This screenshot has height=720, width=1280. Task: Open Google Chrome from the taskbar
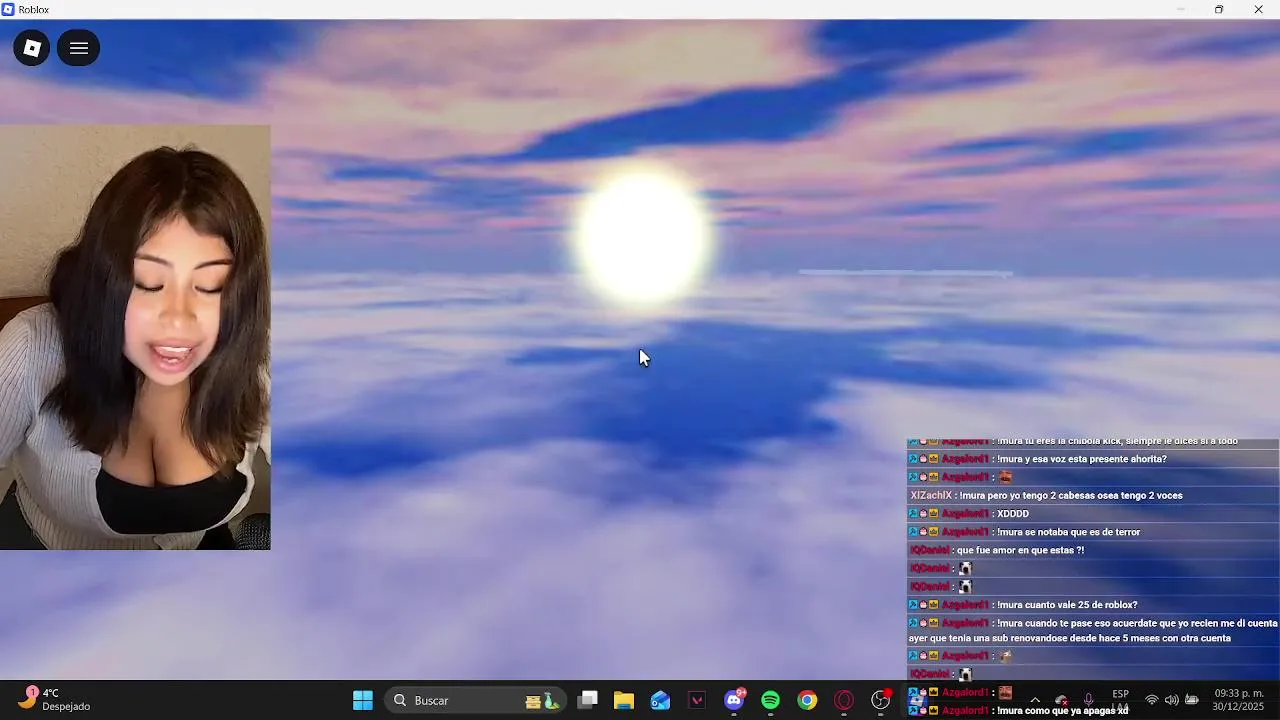click(x=807, y=700)
